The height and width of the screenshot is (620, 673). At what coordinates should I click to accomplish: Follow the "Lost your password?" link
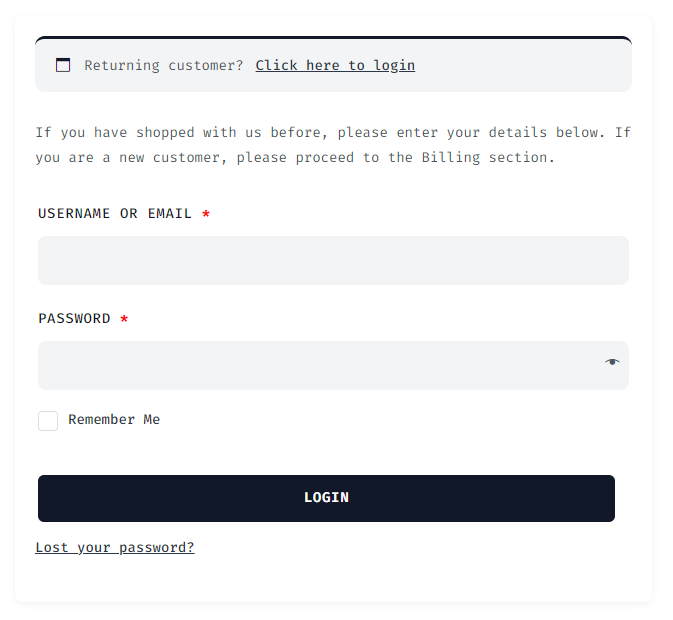(115, 548)
